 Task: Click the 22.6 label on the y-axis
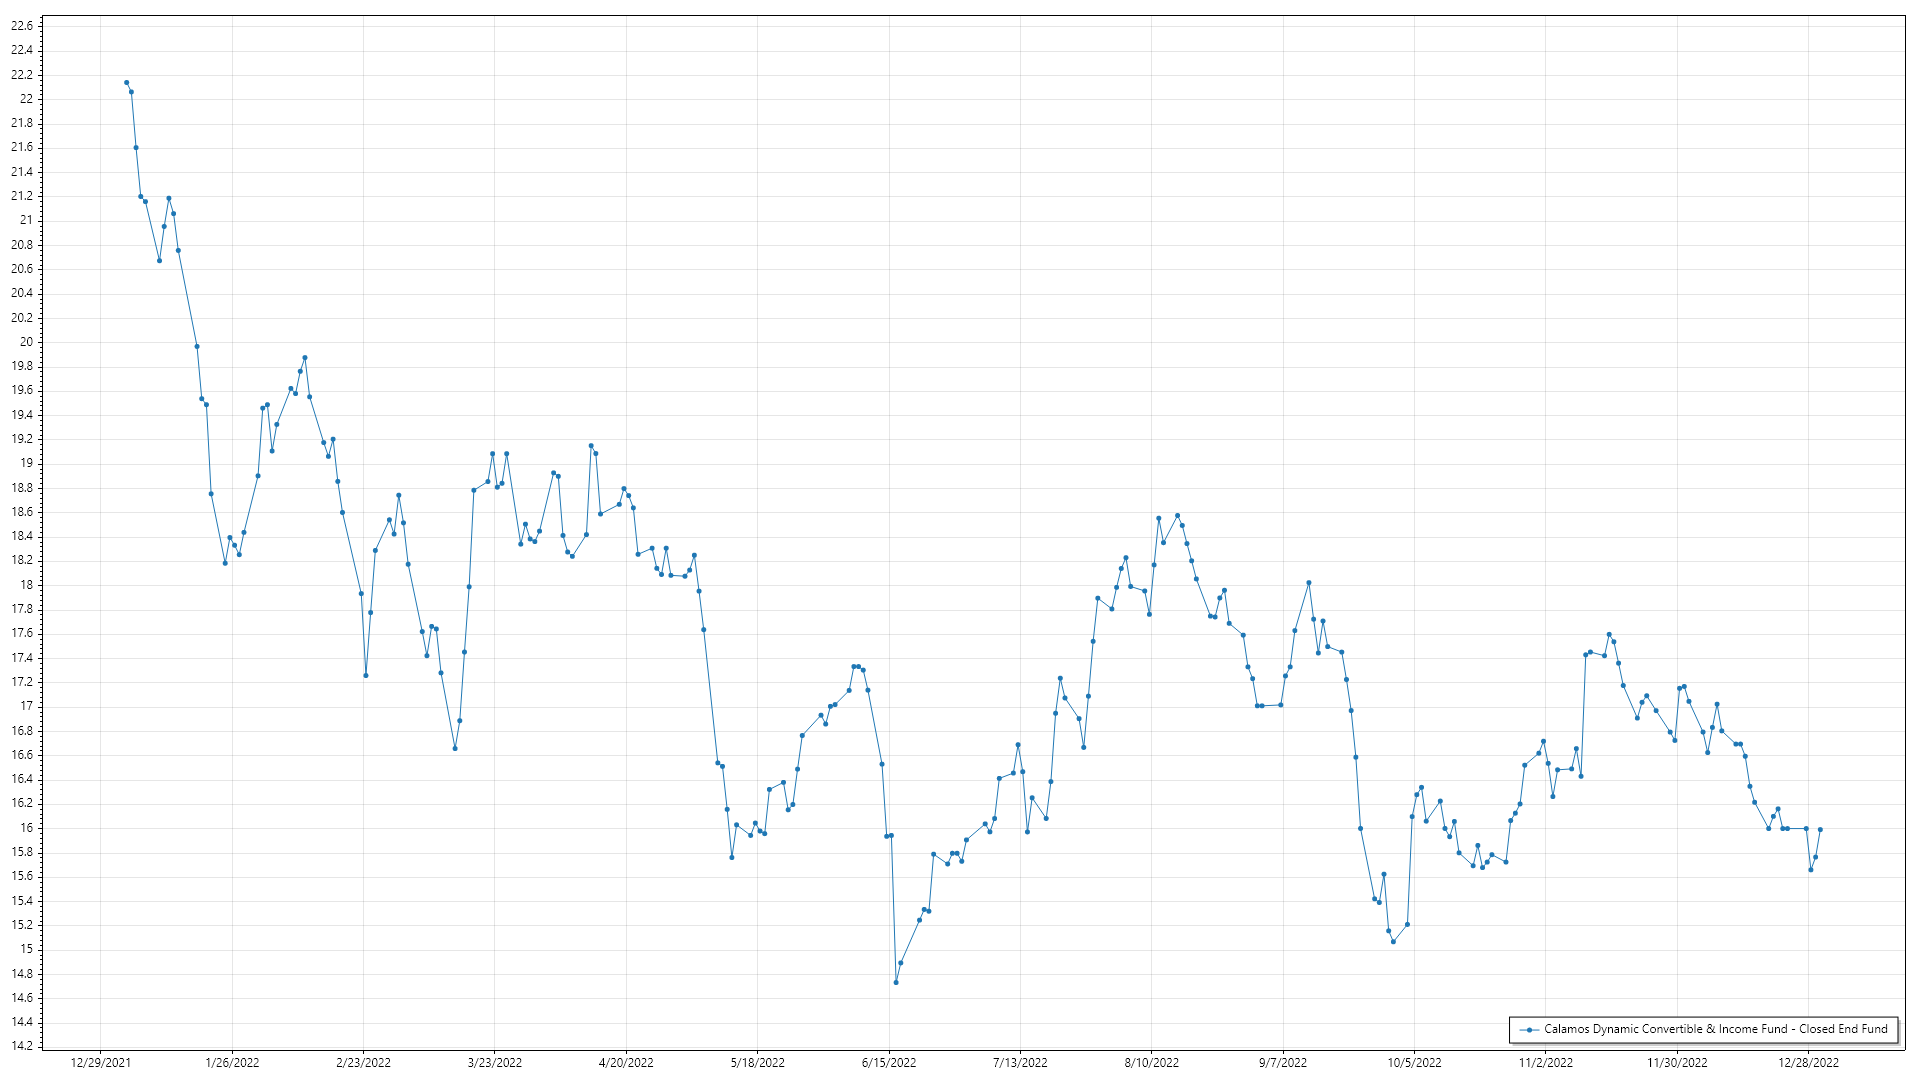(21, 26)
